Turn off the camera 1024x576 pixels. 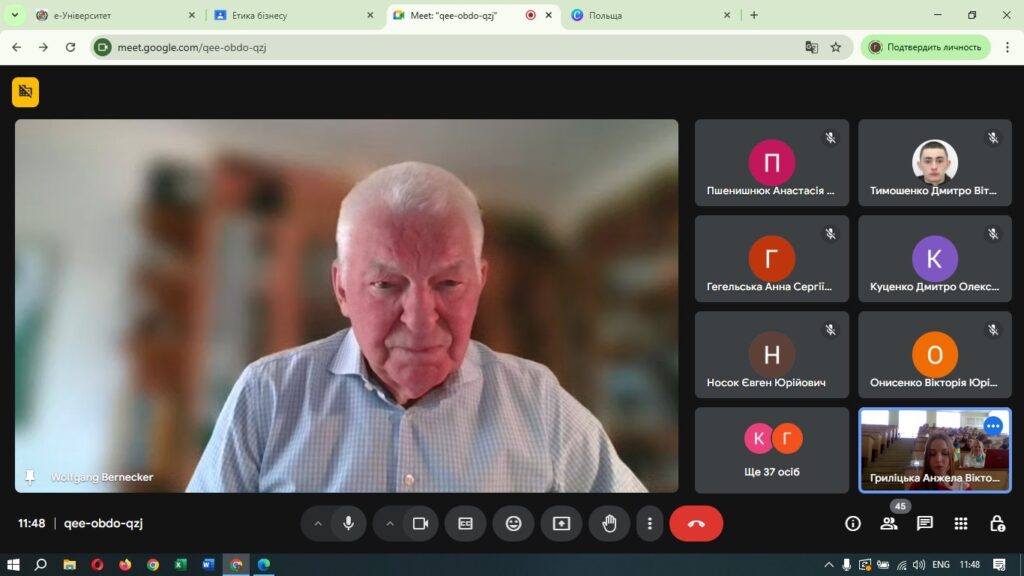click(420, 523)
